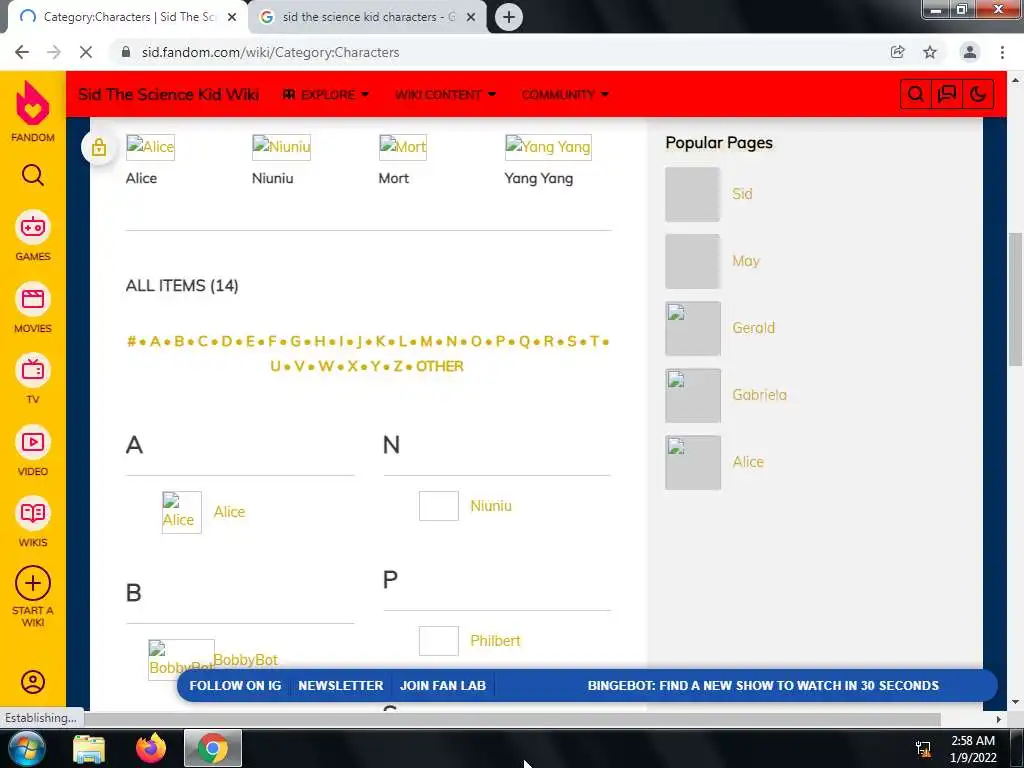Screen dimensions: 1024x768
Task: Click the Chrome taskbar icon
Action: [213, 748]
